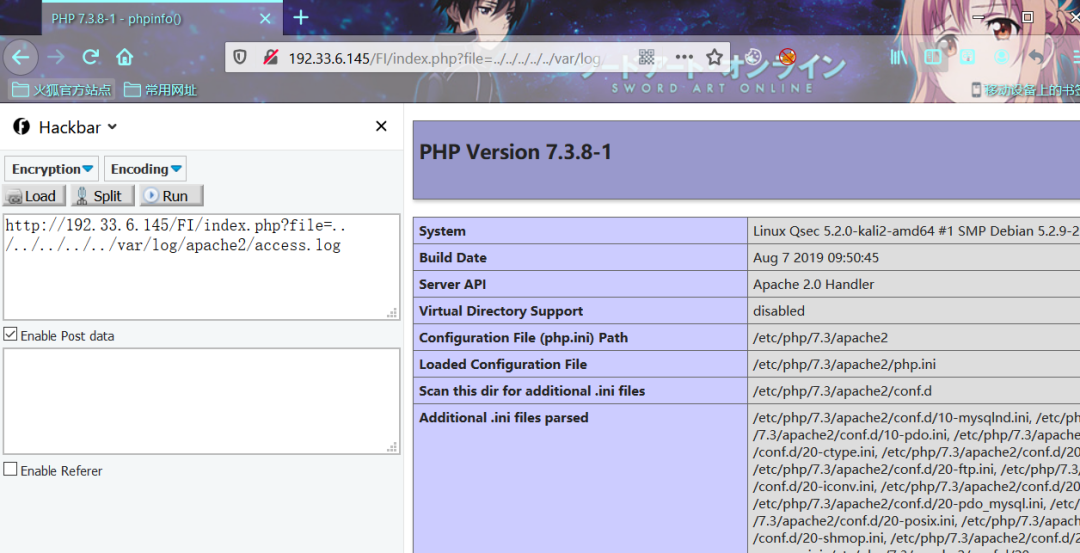Click the Server API row label
Viewport: 1080px width, 553px height.
click(x=453, y=284)
